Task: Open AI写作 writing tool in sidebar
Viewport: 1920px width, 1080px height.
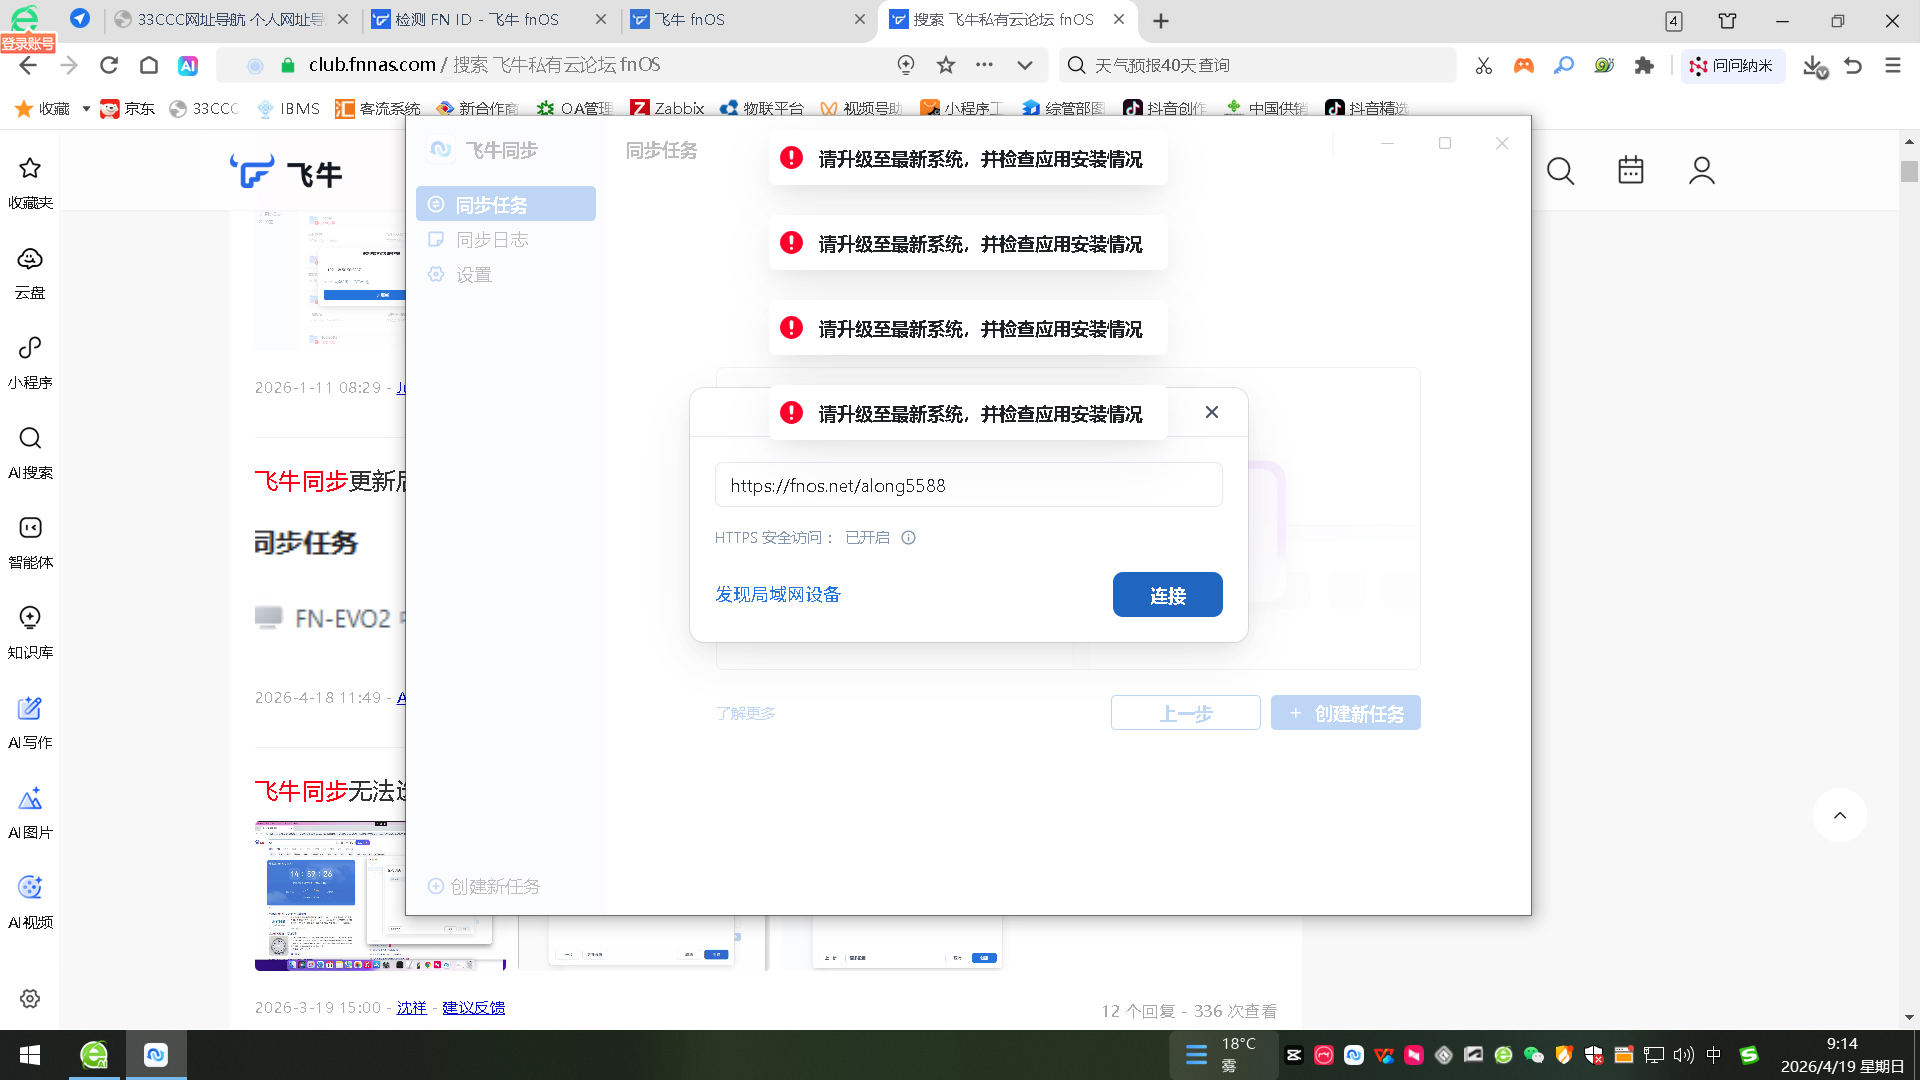Action: pos(30,722)
